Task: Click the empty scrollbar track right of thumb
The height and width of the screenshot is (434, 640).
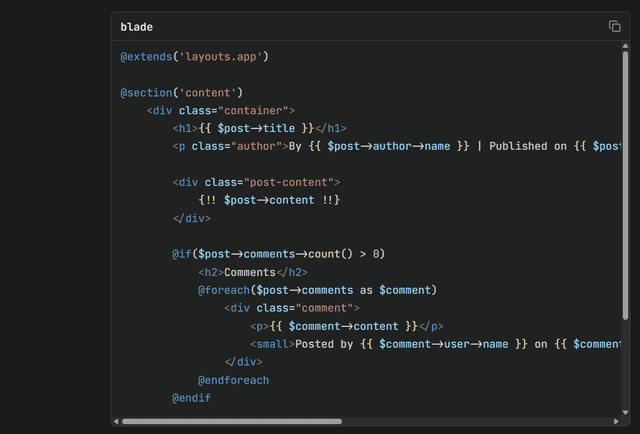Action: click(x=480, y=421)
